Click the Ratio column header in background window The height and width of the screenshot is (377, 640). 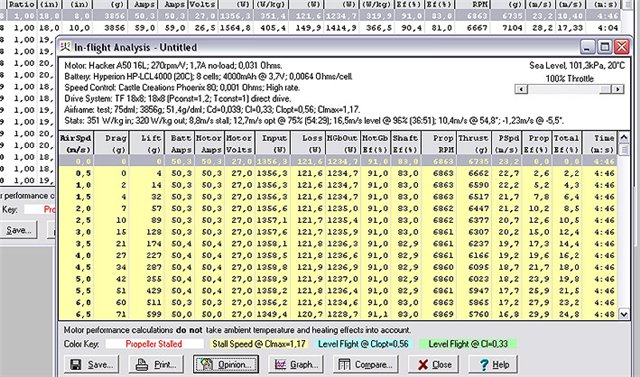22,4
